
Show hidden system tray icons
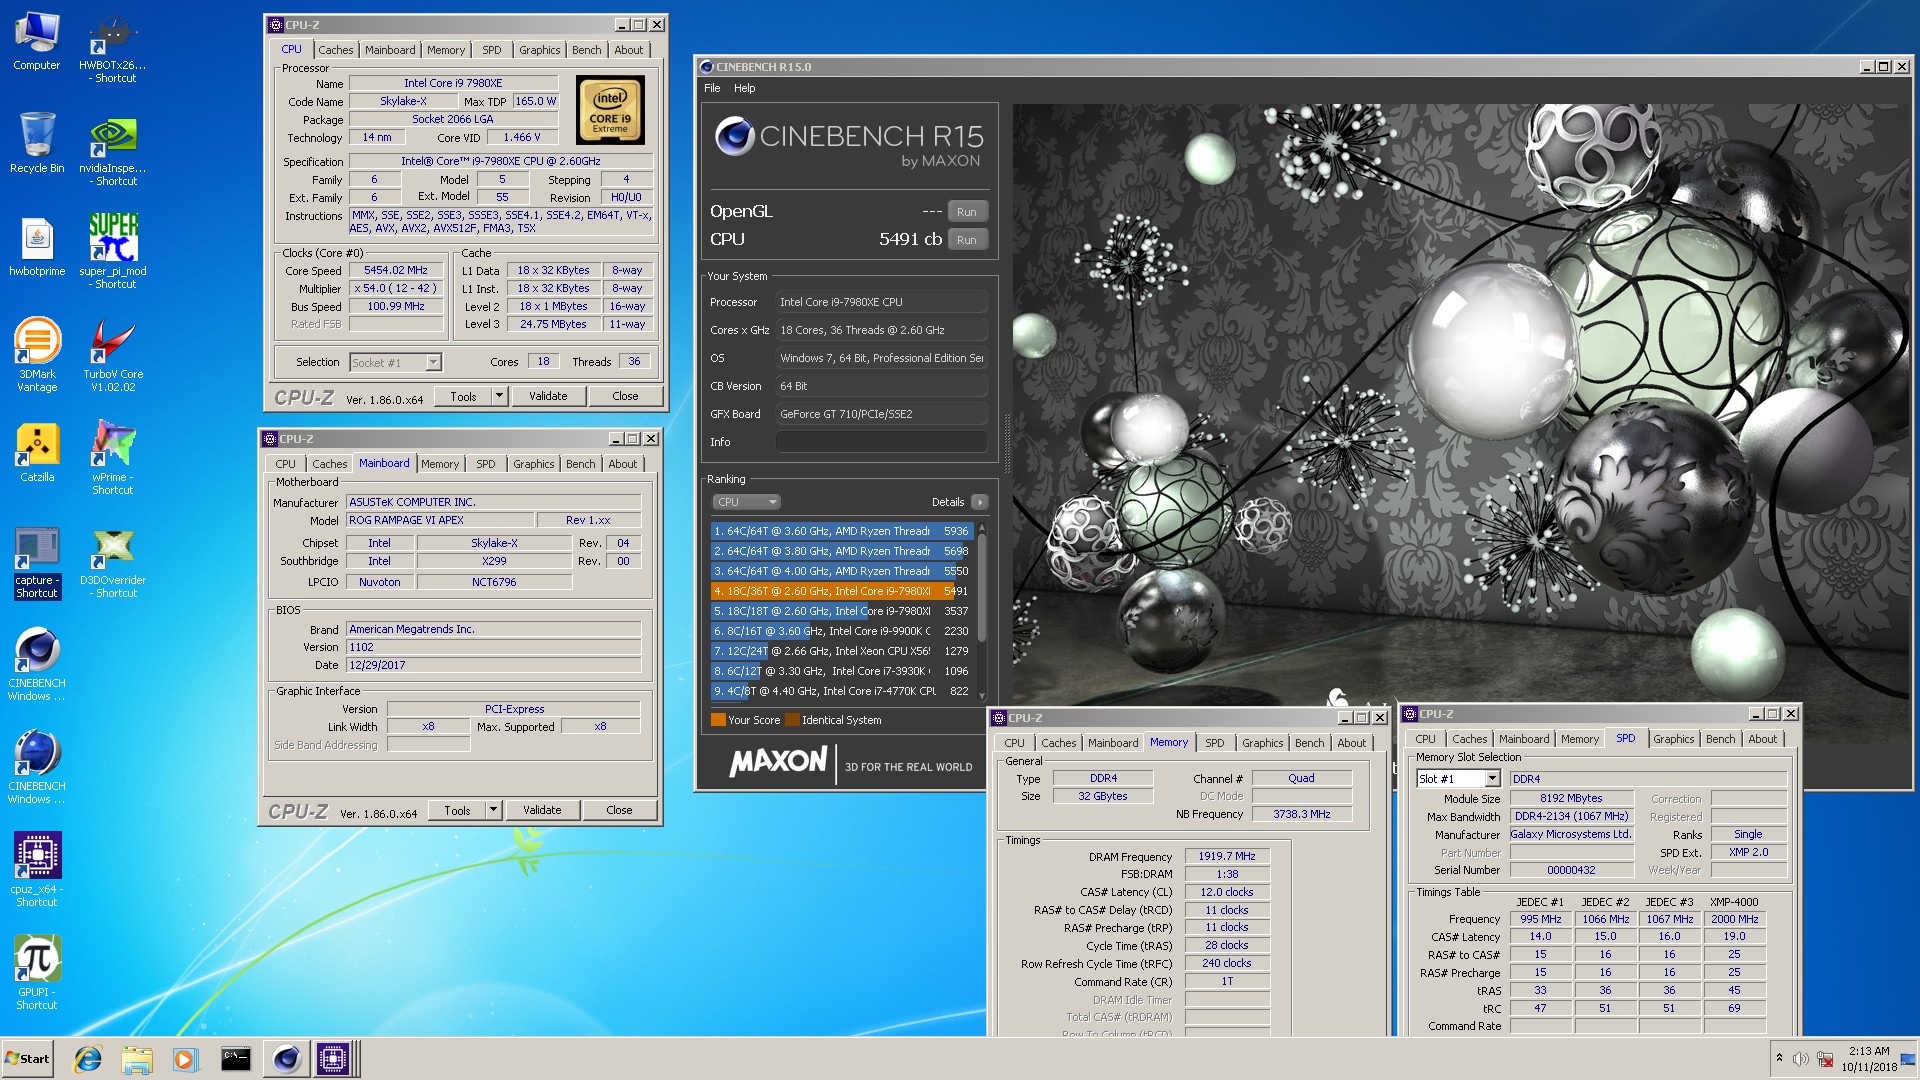(x=1779, y=1058)
